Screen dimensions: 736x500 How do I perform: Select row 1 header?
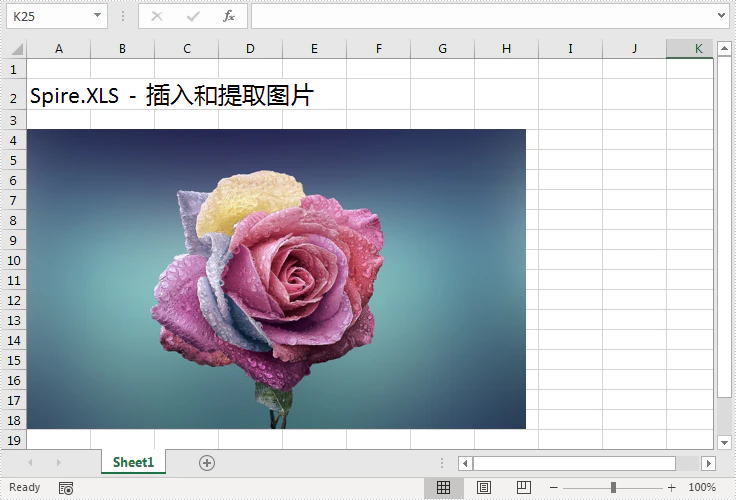click(x=14, y=69)
